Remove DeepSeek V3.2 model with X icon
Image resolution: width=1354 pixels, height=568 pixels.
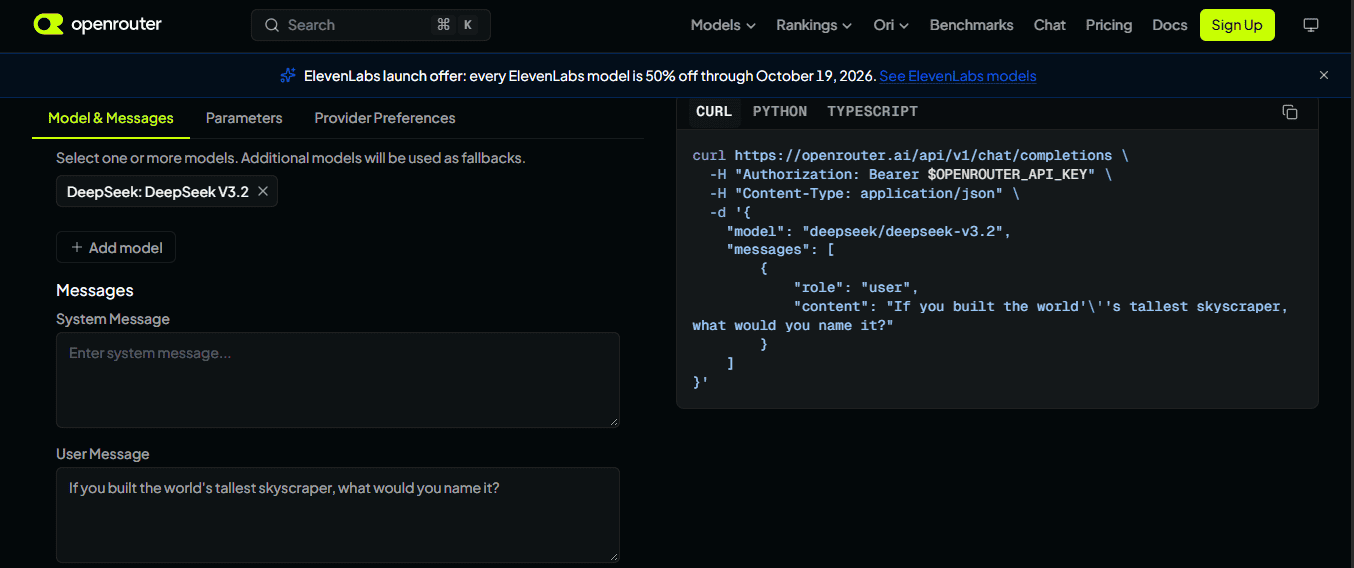tap(263, 192)
